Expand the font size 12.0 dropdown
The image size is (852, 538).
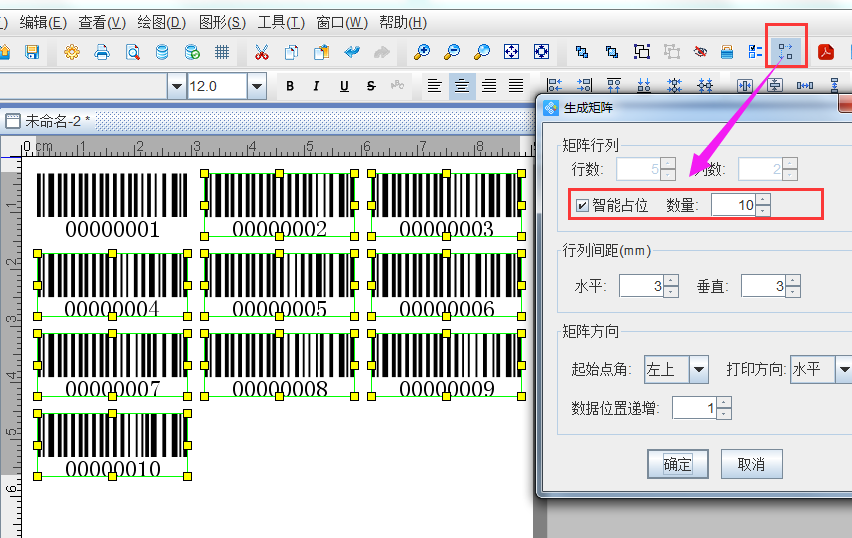(x=257, y=86)
